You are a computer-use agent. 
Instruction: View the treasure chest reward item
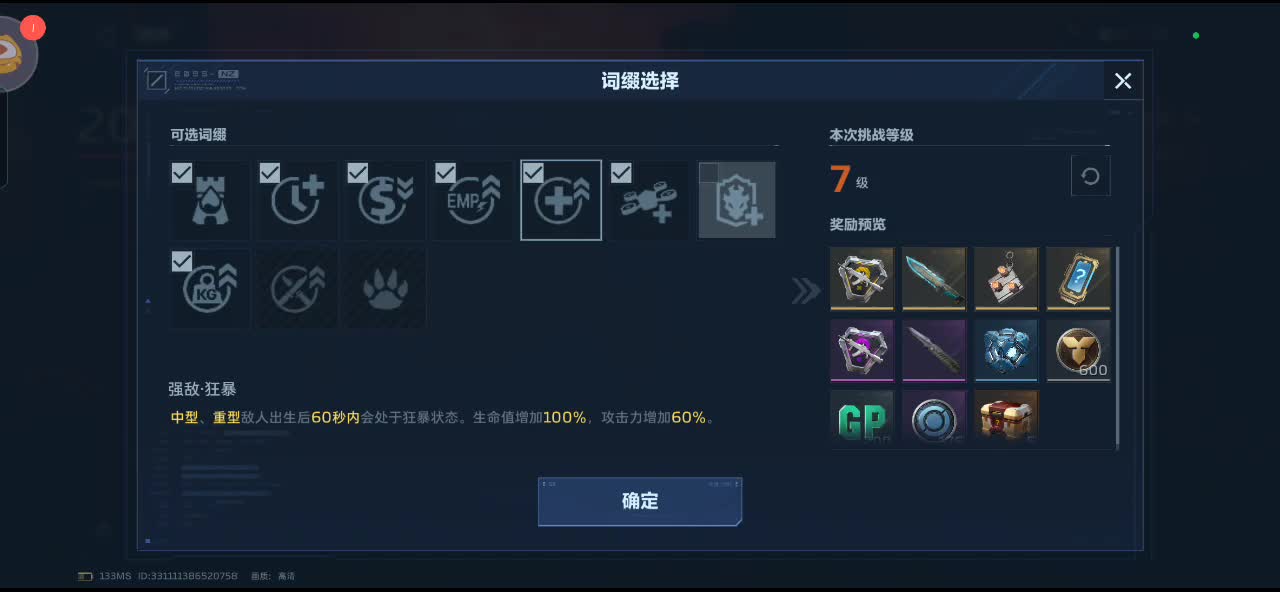click(x=1006, y=415)
